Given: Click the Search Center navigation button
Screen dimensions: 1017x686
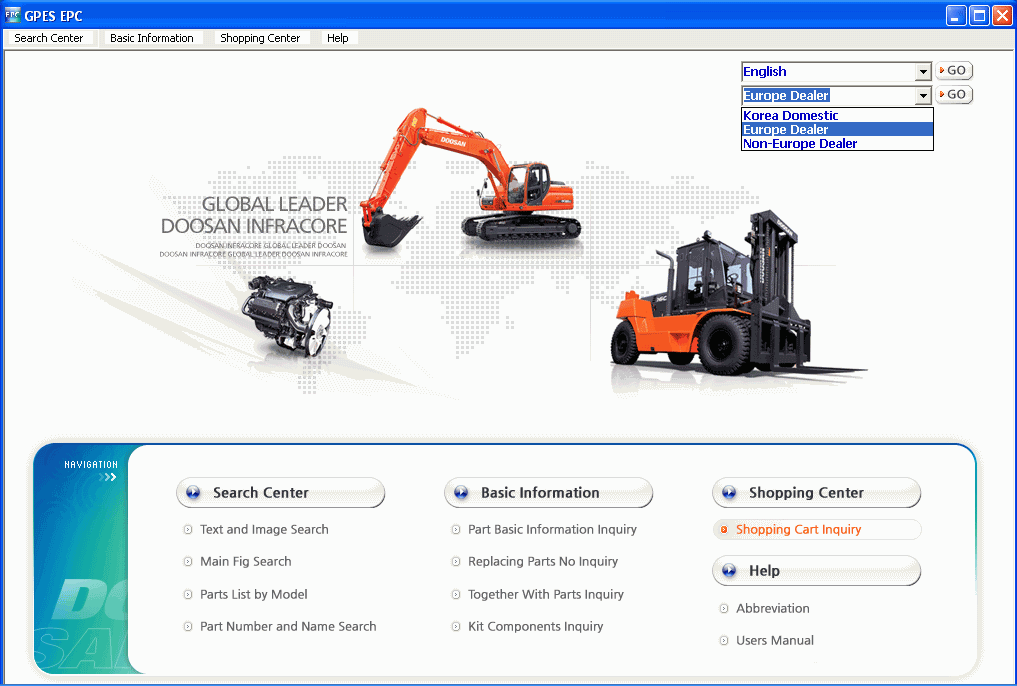Looking at the screenshot, I should [x=280, y=493].
